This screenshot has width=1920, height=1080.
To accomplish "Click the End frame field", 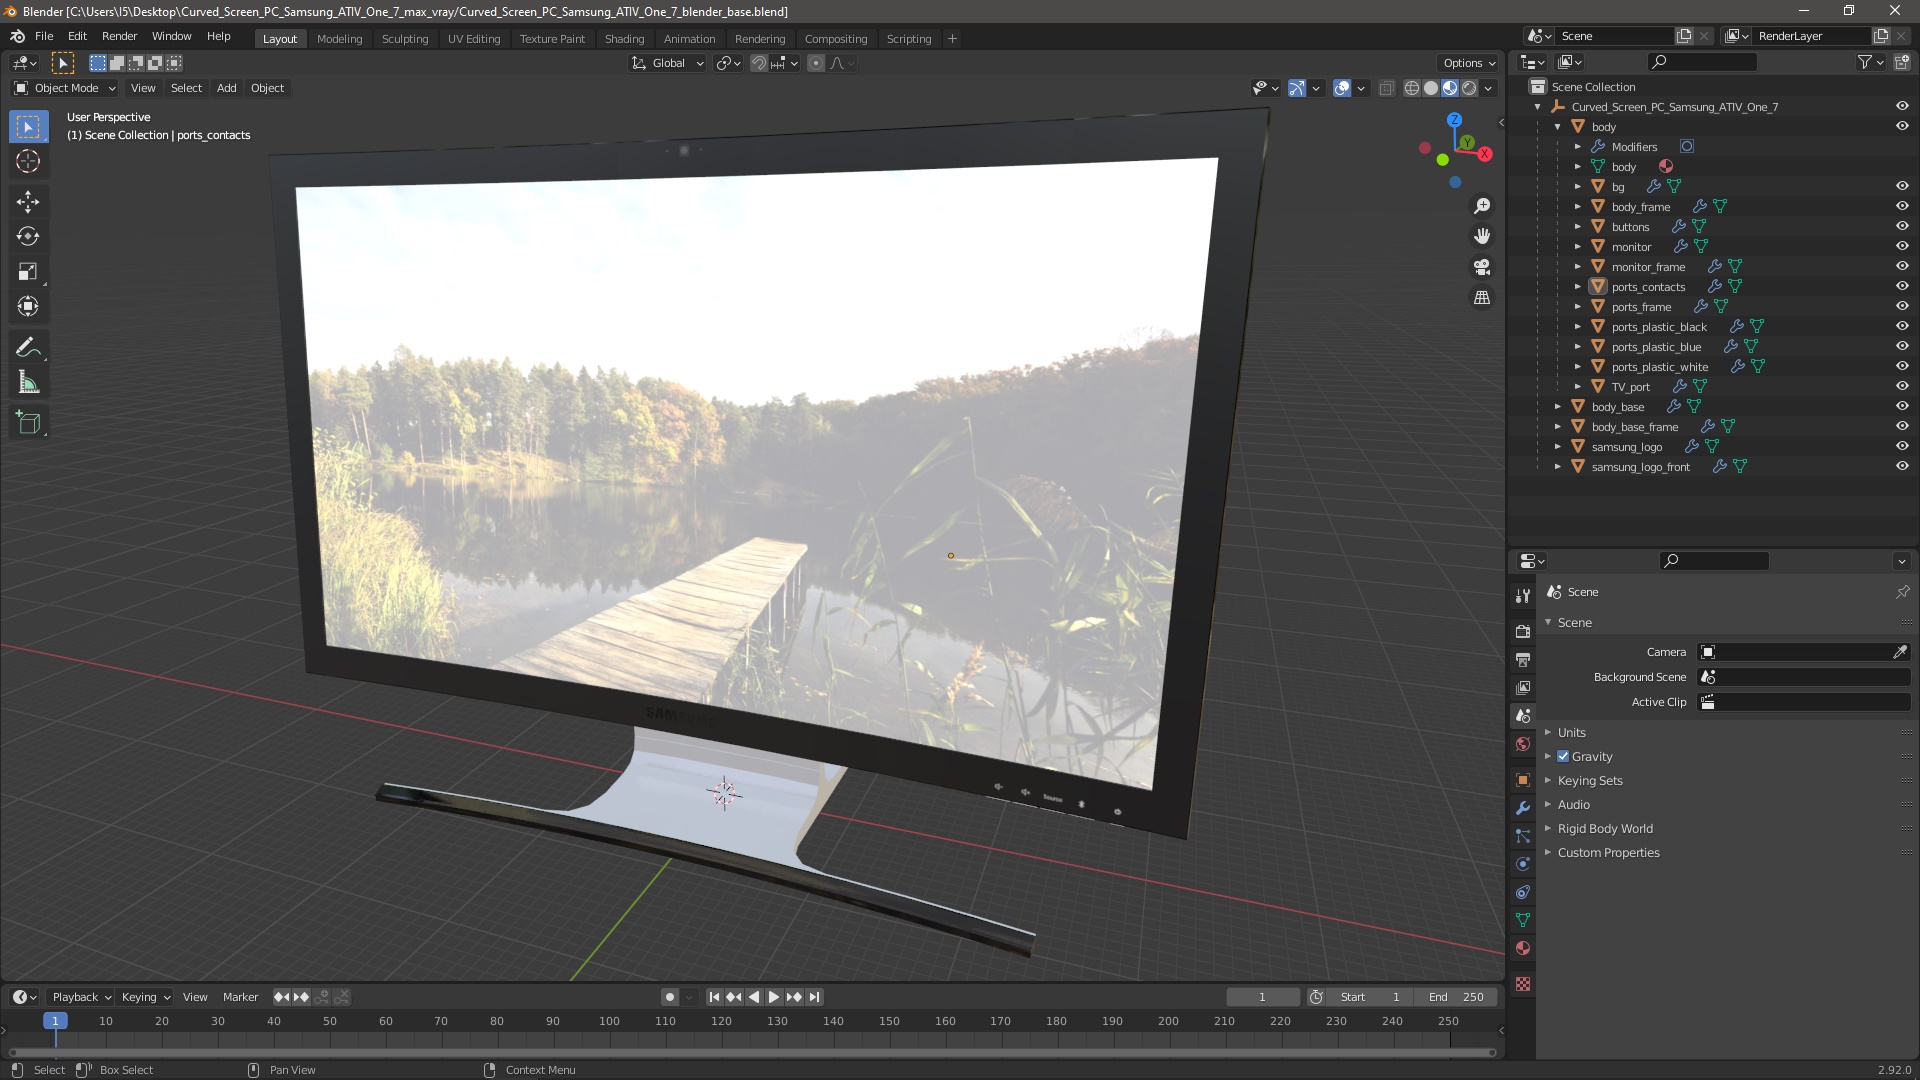I will [x=1456, y=997].
